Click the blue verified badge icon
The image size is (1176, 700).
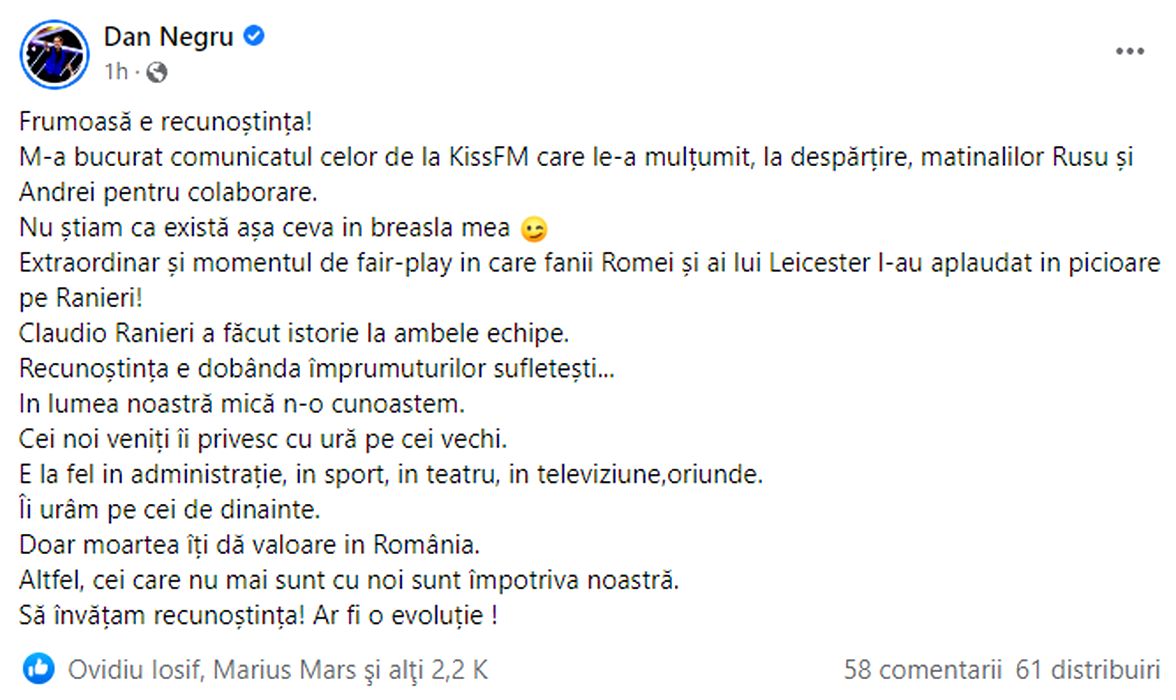(255, 37)
